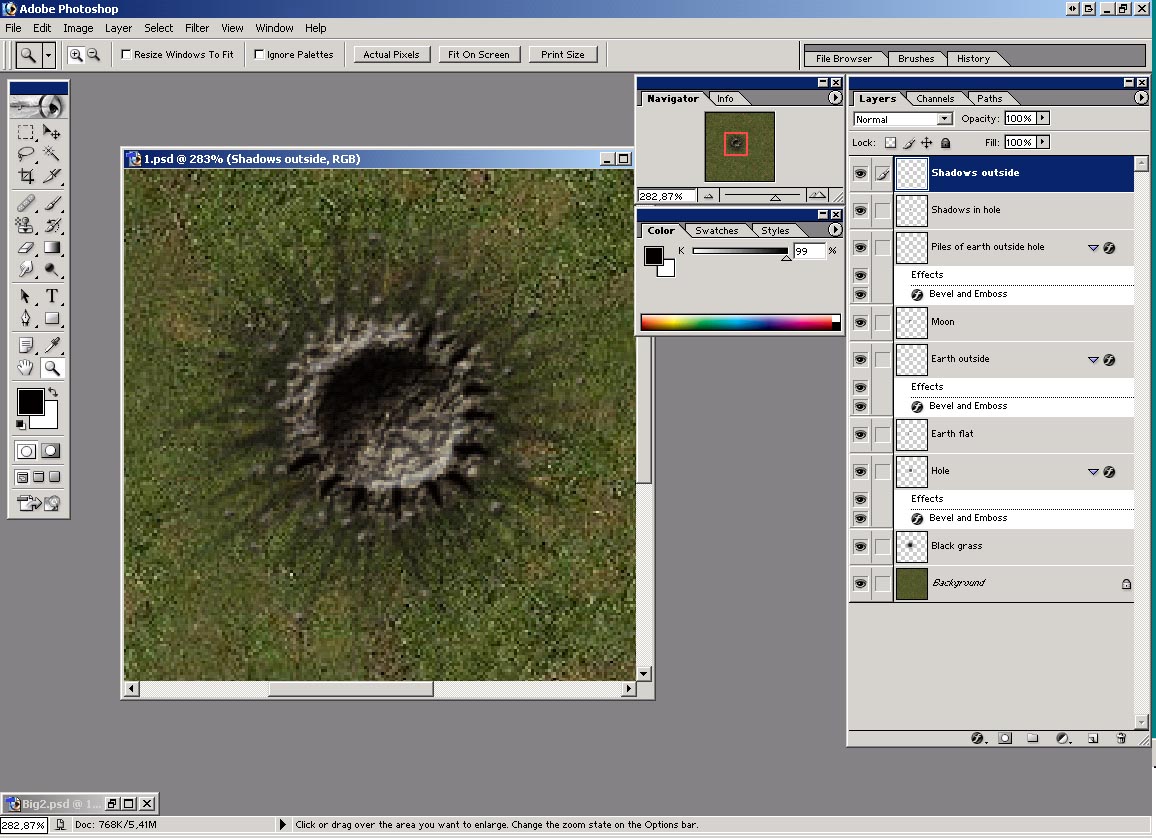Hide the Moon layer
Image resolution: width=1156 pixels, height=838 pixels.
[860, 322]
